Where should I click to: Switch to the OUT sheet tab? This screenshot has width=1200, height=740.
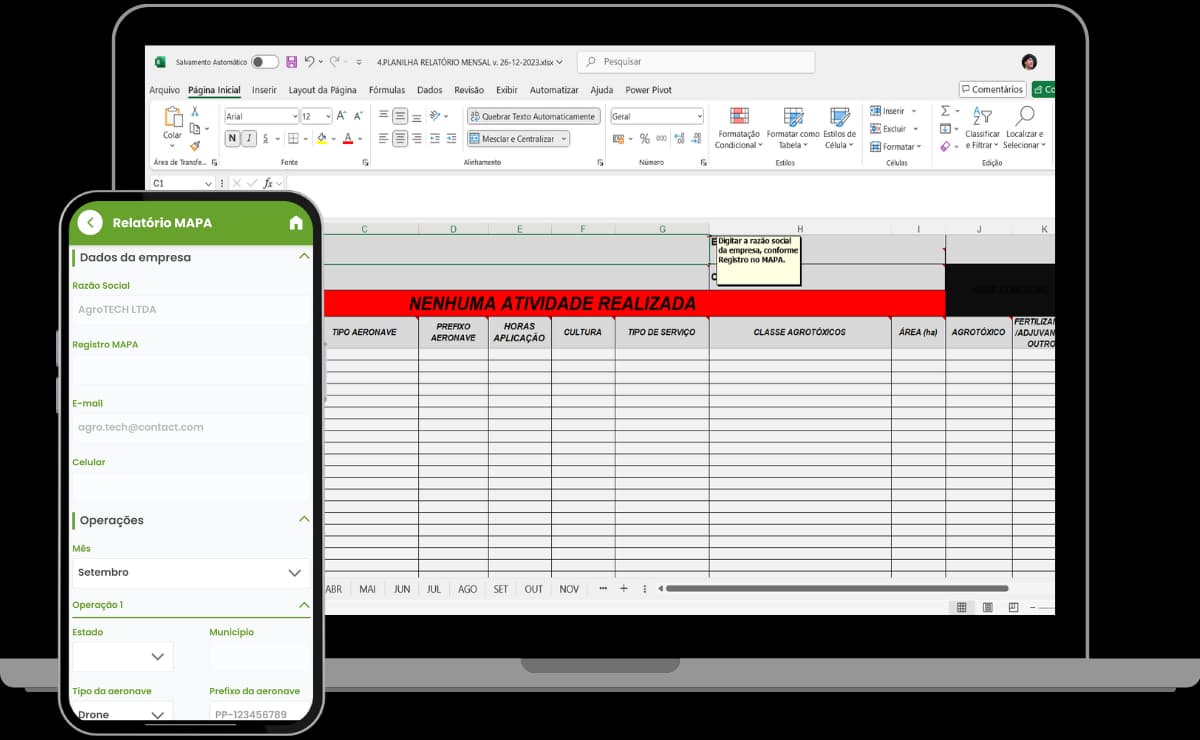pyautogui.click(x=533, y=589)
